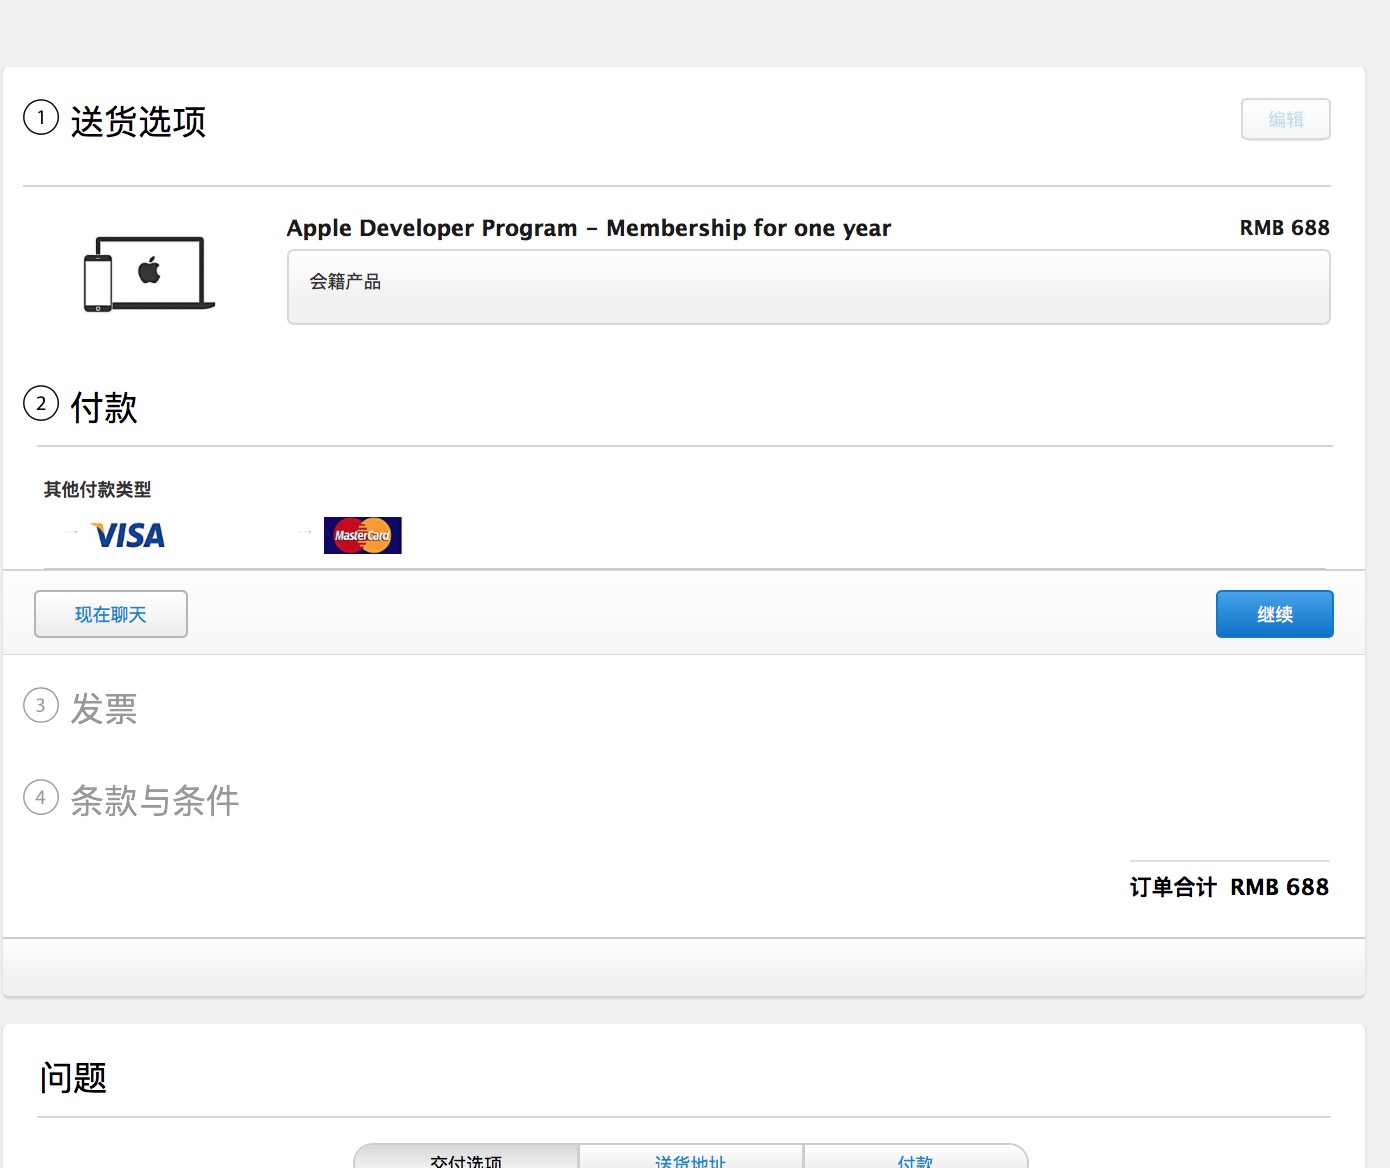Click the 付款 step 2 heading
The width and height of the screenshot is (1390, 1168).
click(x=104, y=408)
